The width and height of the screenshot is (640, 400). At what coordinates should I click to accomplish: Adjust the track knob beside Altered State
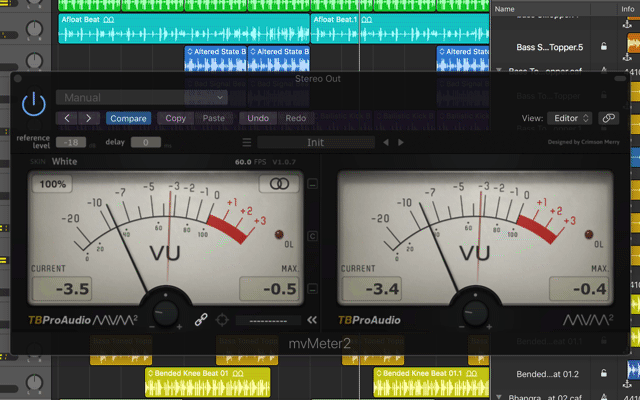(34, 60)
